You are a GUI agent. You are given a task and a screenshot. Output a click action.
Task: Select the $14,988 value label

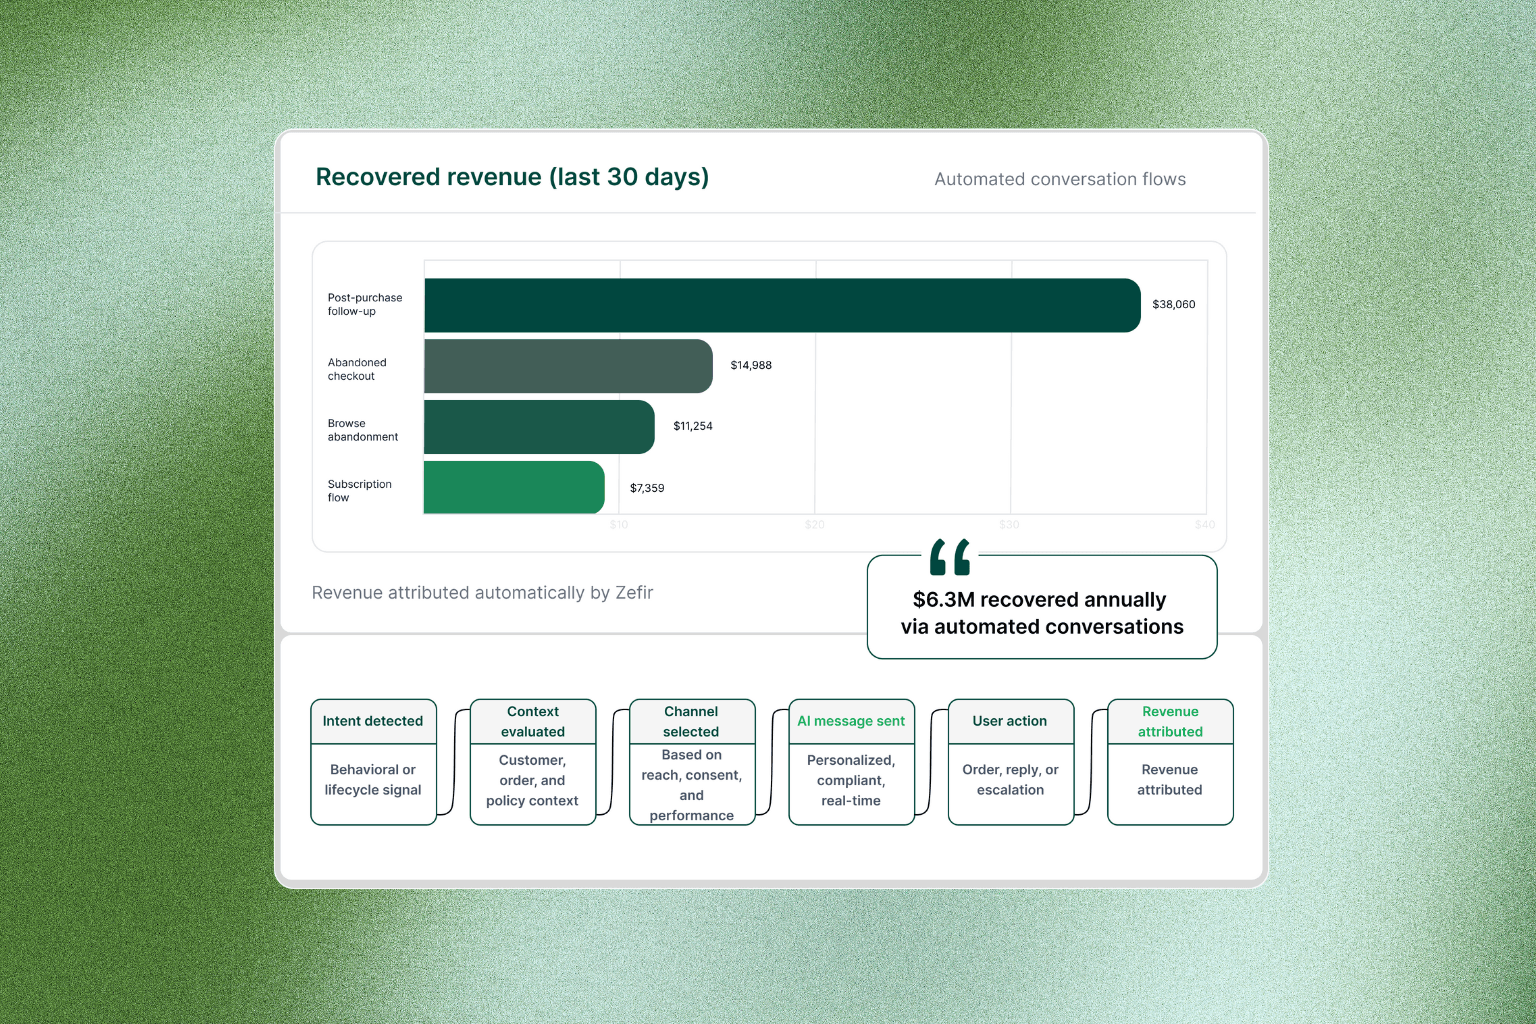coord(751,365)
